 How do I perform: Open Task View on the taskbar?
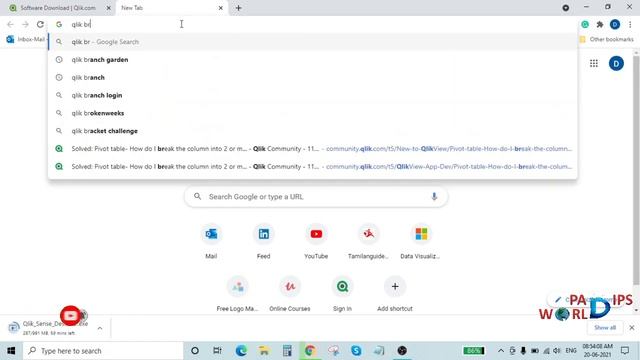tap(217, 351)
